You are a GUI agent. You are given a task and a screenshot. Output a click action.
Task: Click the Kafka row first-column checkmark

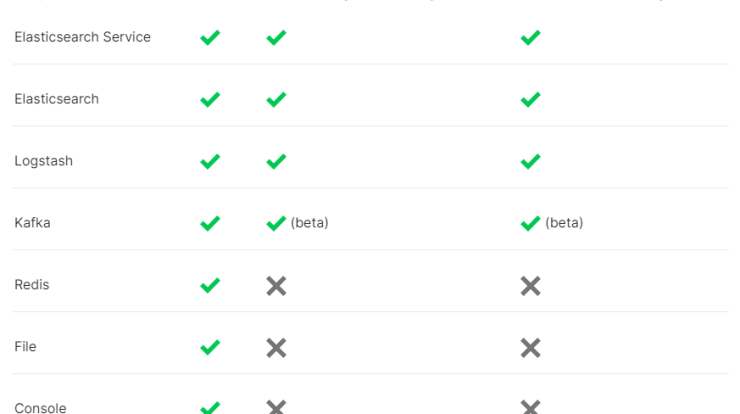210,223
